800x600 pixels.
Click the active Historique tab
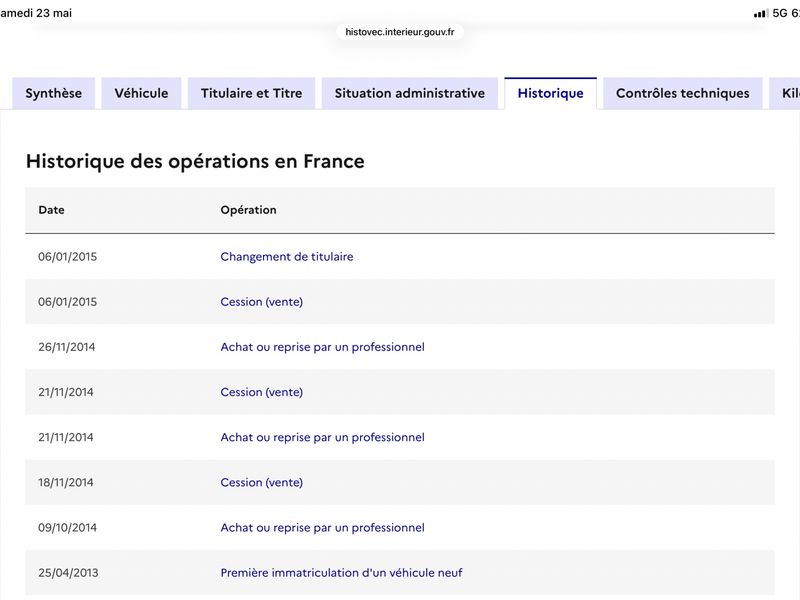tap(551, 93)
